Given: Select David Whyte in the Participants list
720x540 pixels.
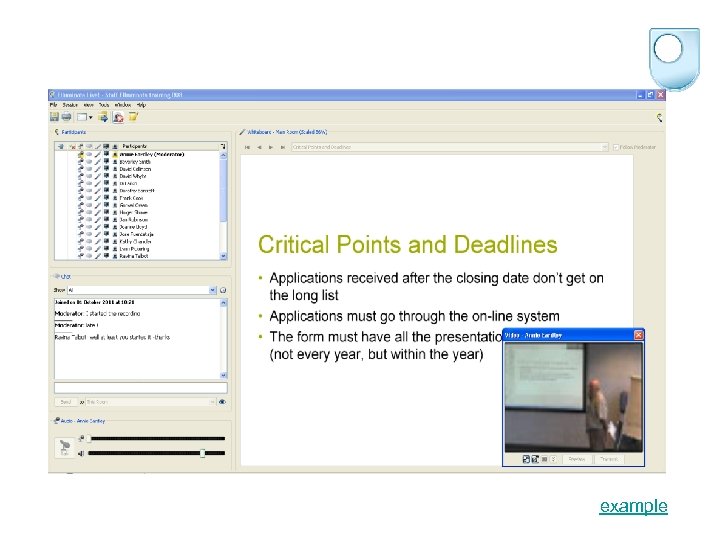Looking at the screenshot, I should 133,176.
